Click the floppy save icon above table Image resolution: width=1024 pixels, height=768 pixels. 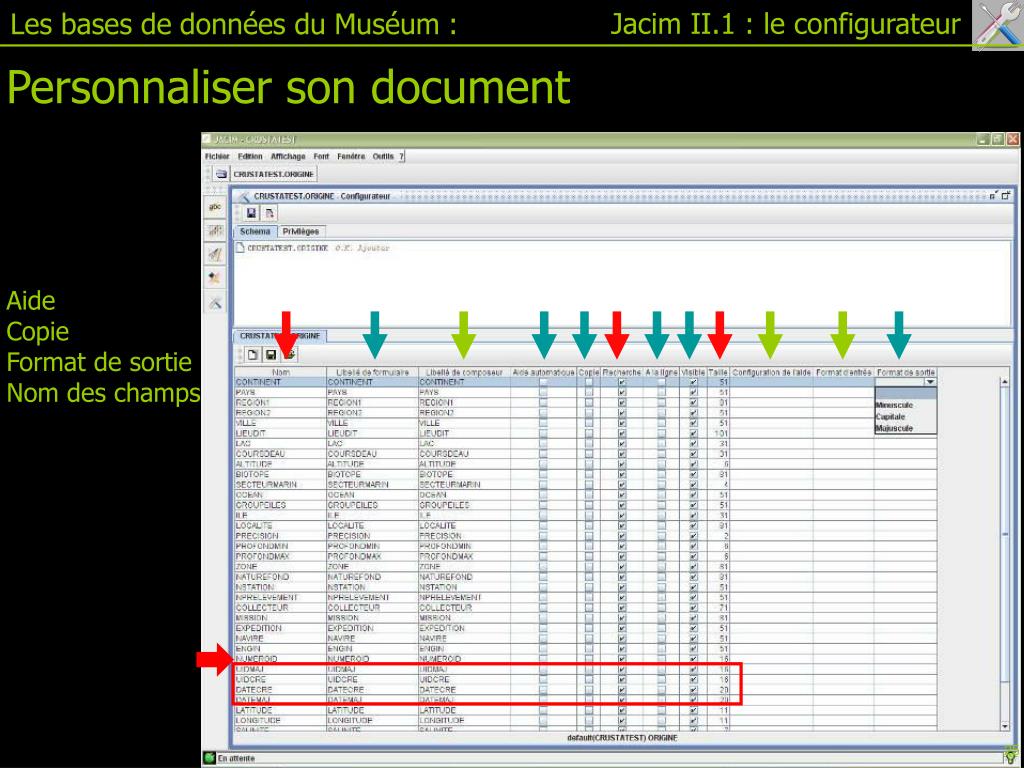pyautogui.click(x=270, y=355)
